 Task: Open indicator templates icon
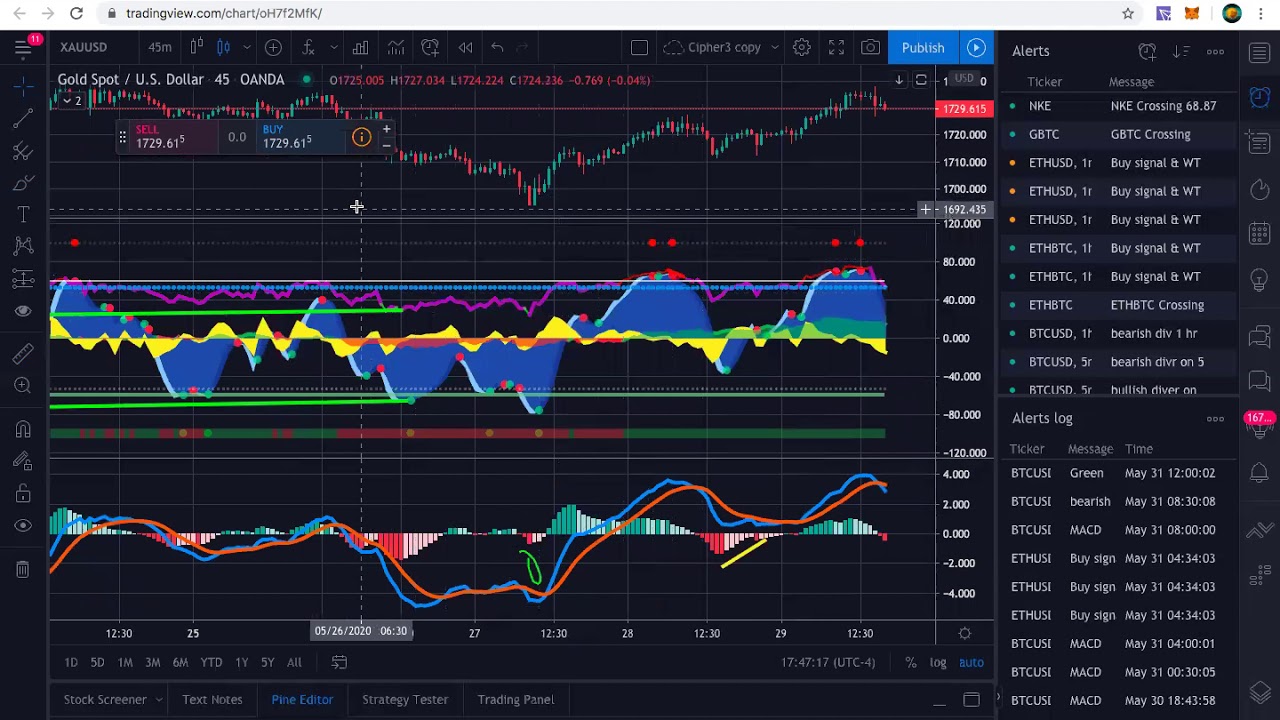(396, 47)
